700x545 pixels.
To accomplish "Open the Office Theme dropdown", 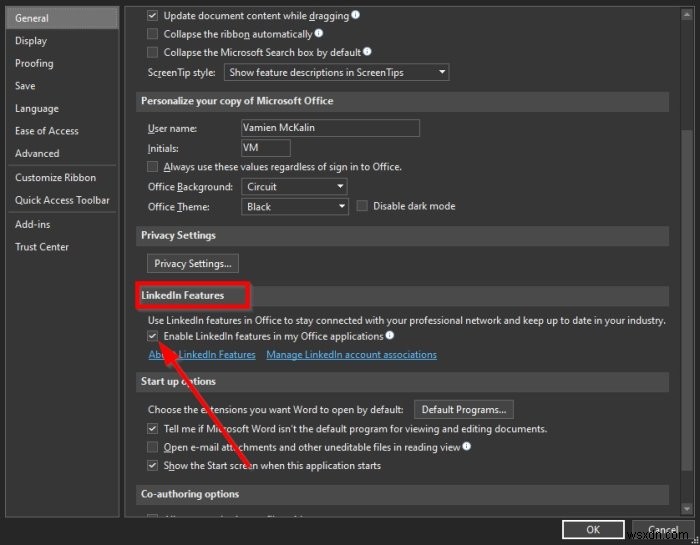I will point(295,207).
